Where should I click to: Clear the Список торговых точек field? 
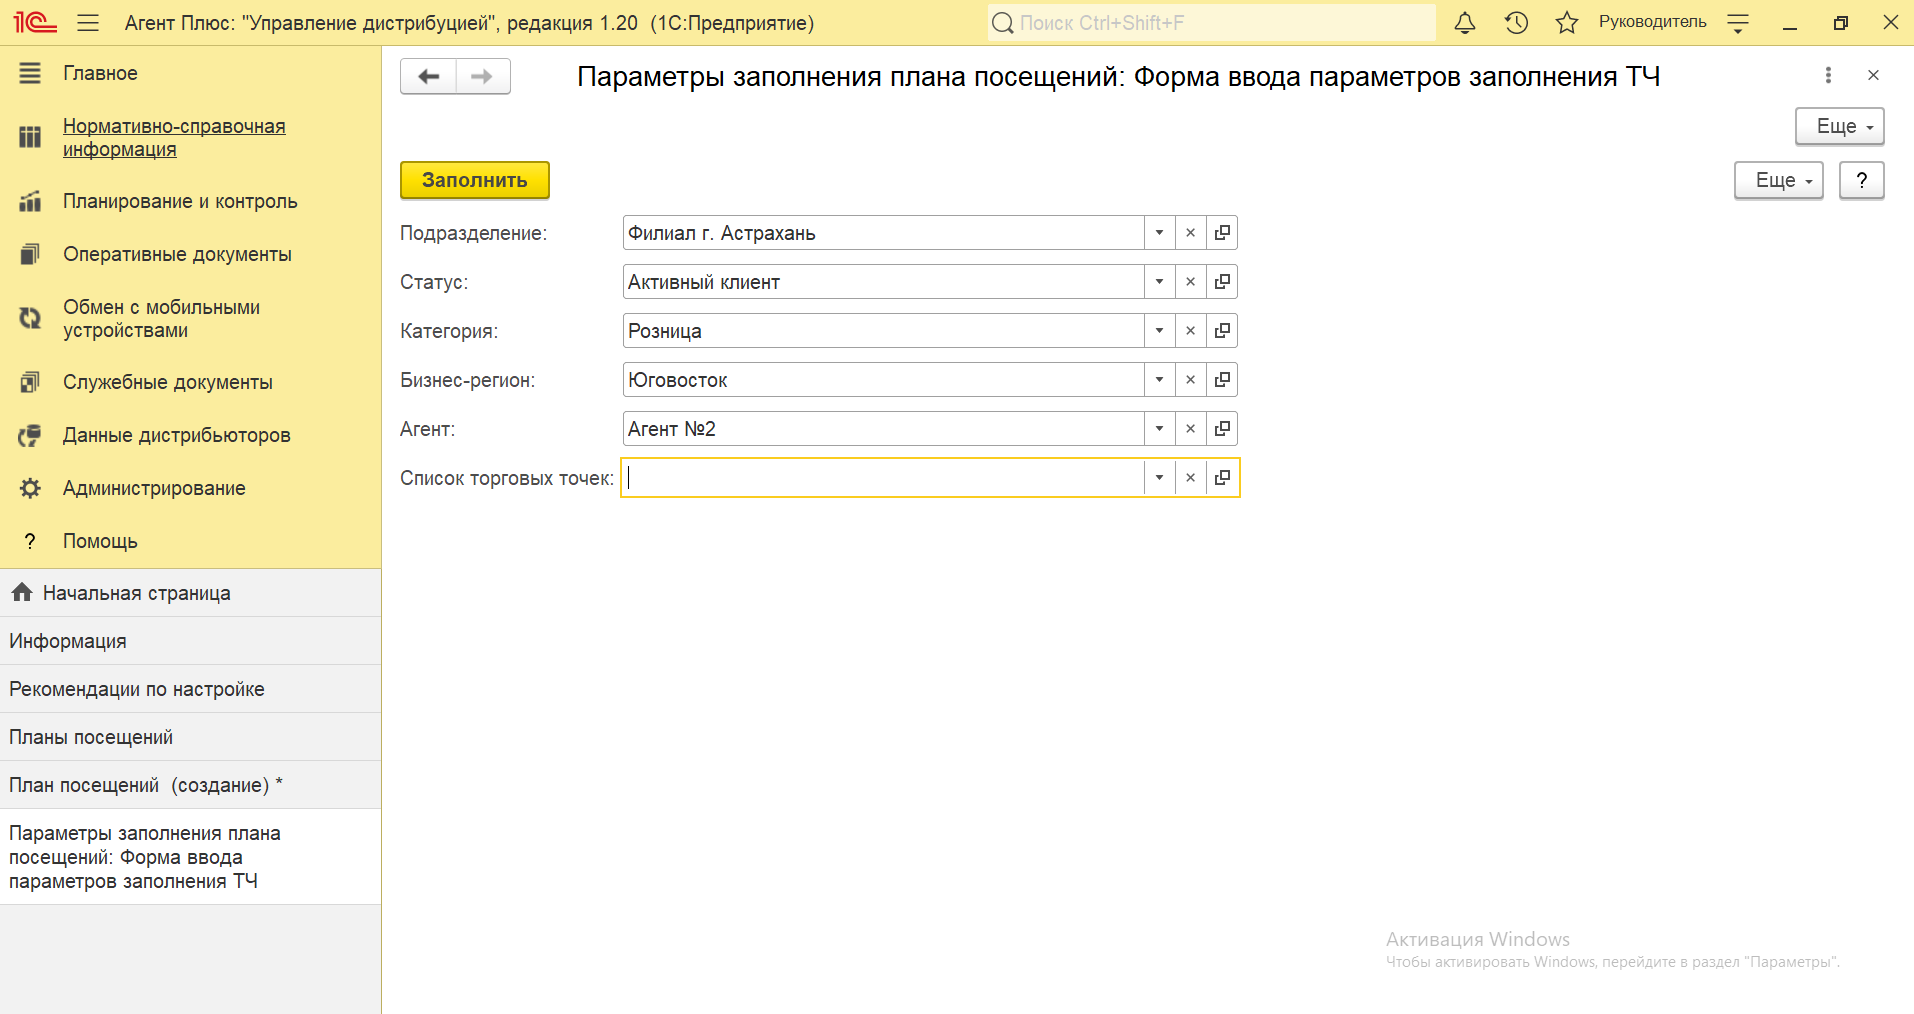[x=1190, y=478]
